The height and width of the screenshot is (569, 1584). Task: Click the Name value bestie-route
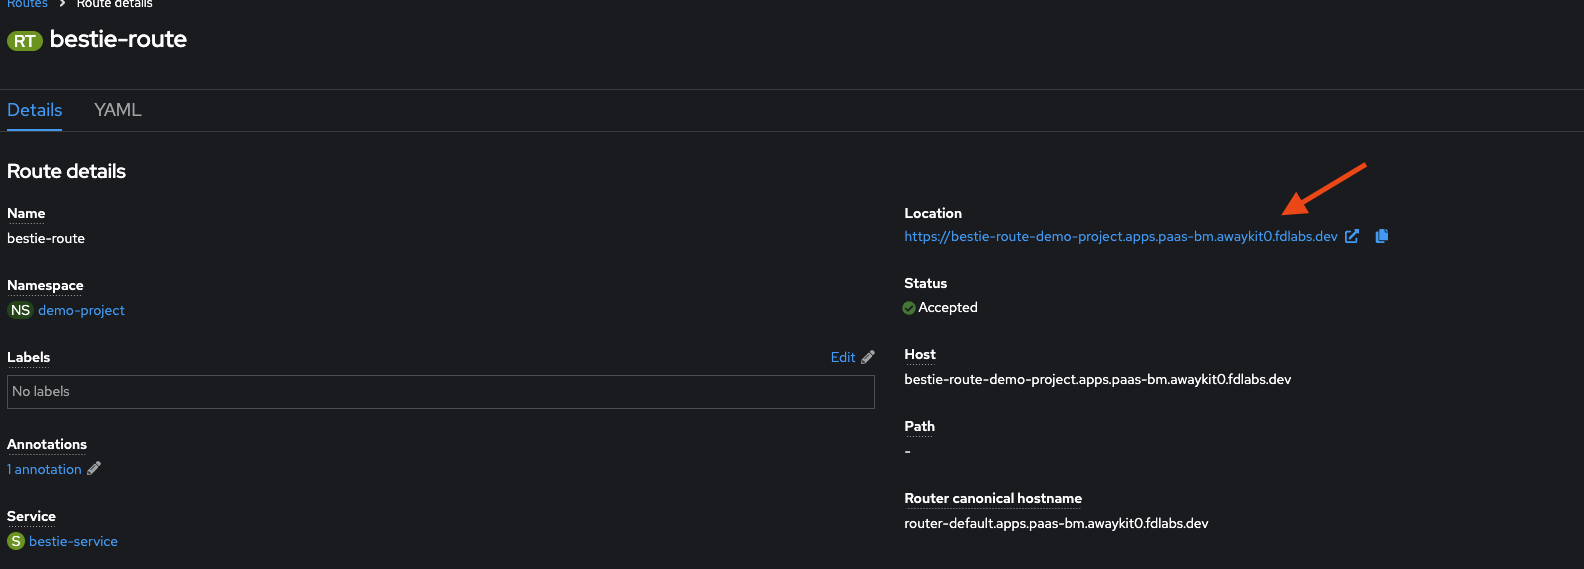(x=46, y=238)
